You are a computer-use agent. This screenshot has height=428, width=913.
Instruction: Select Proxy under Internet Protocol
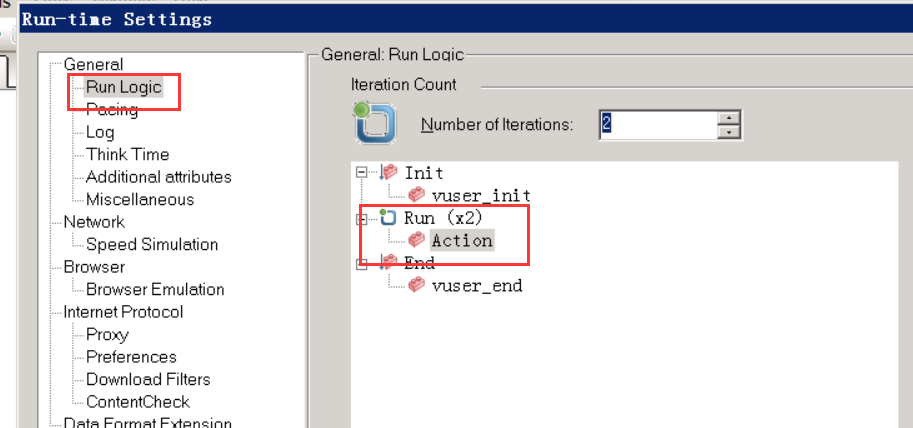(x=107, y=335)
